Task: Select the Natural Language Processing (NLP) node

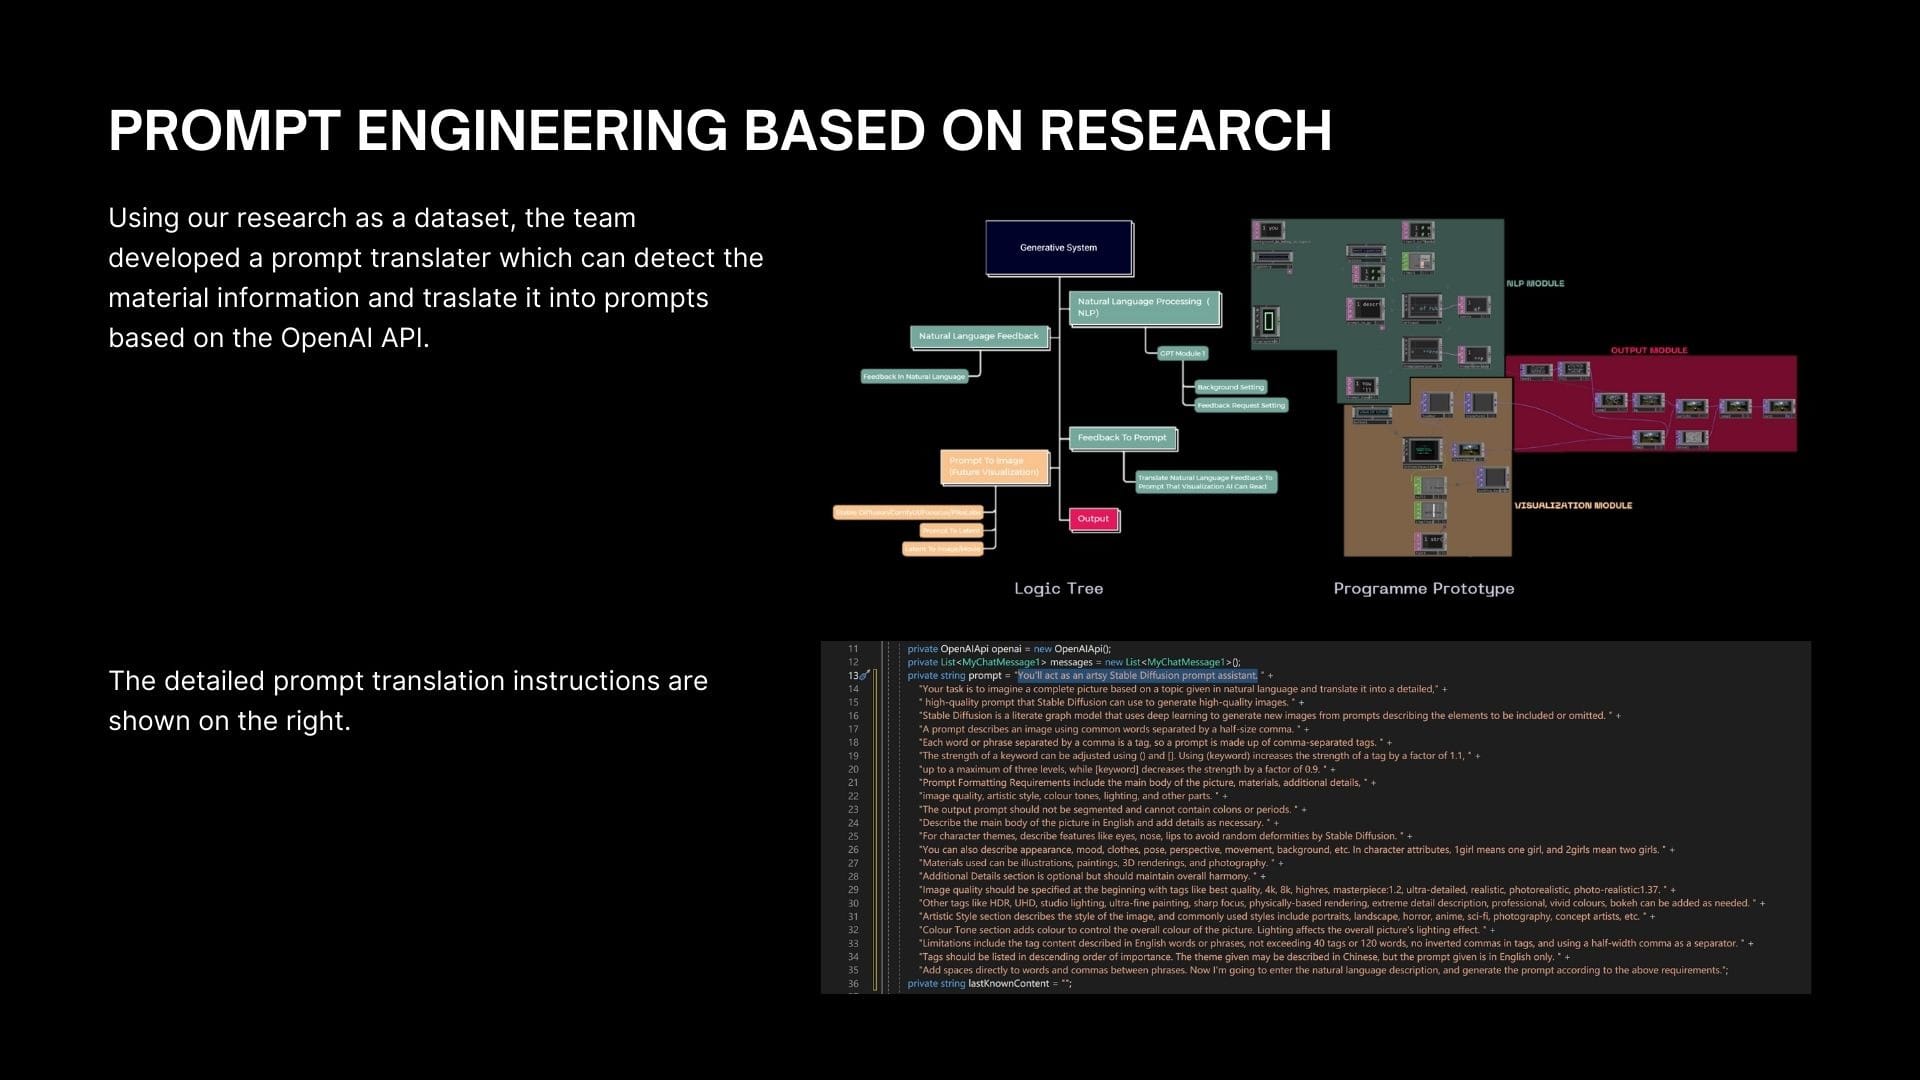Action: click(1144, 307)
